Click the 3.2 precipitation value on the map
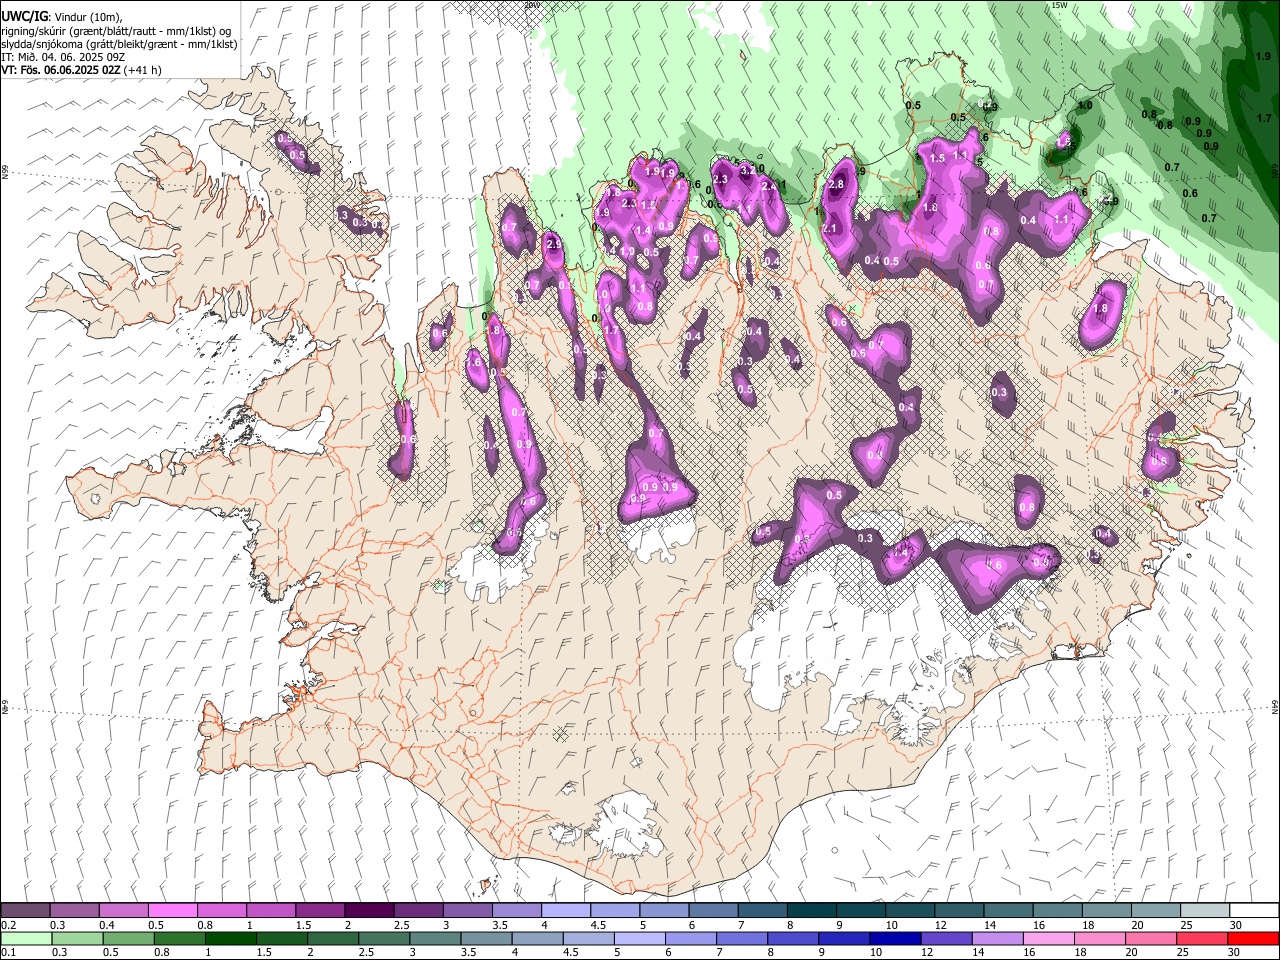Viewport: 1280px width, 960px height. 748,171
